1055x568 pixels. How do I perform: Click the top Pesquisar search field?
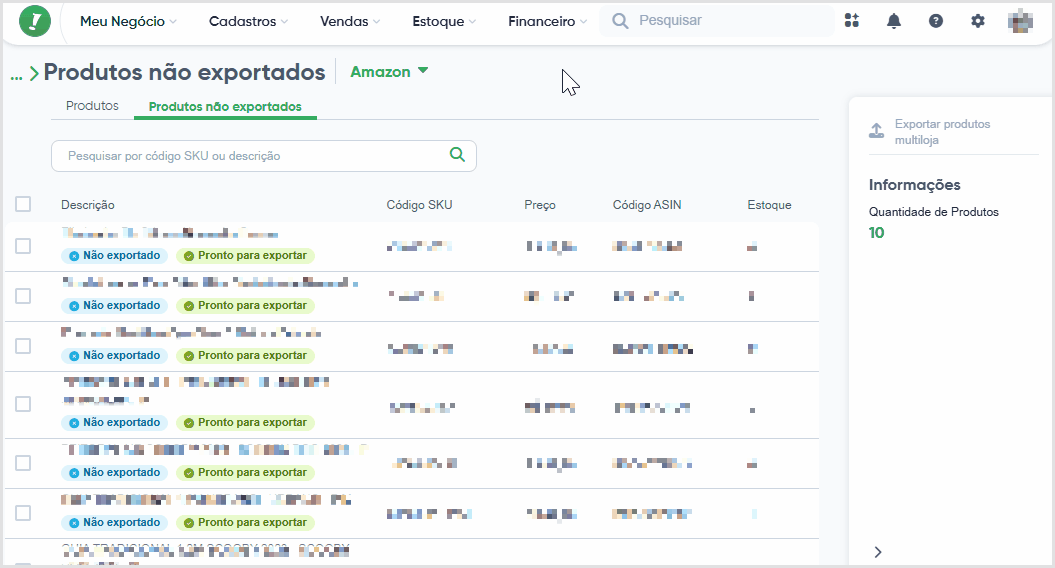pos(717,21)
